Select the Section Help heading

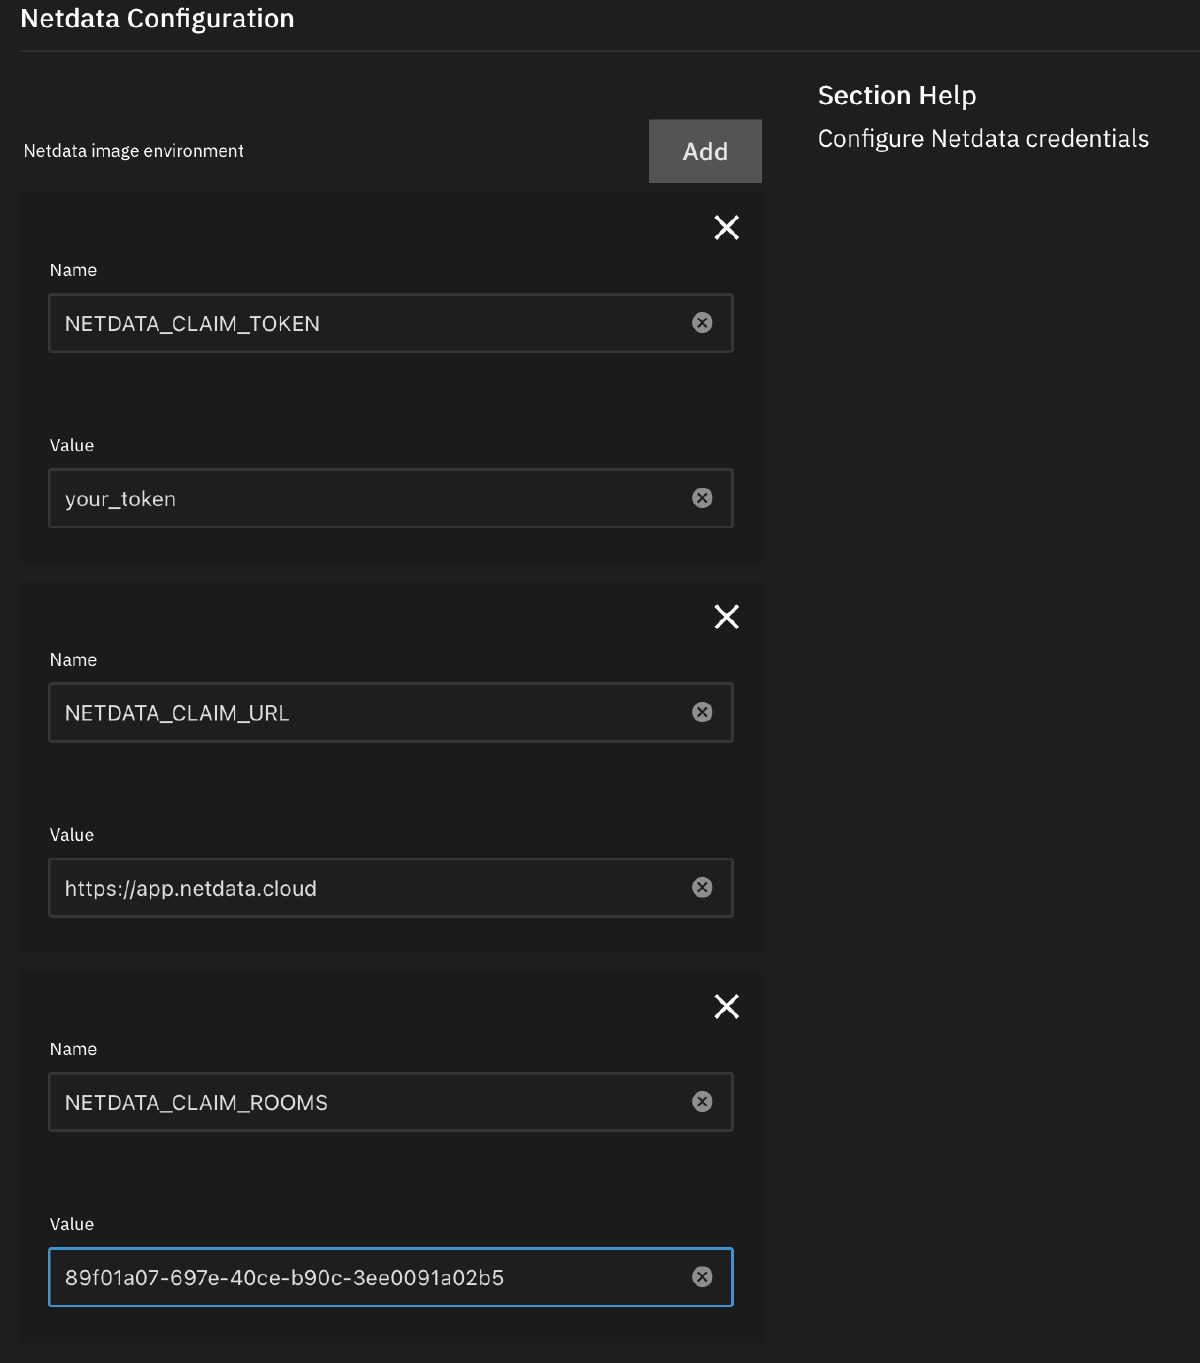(897, 95)
